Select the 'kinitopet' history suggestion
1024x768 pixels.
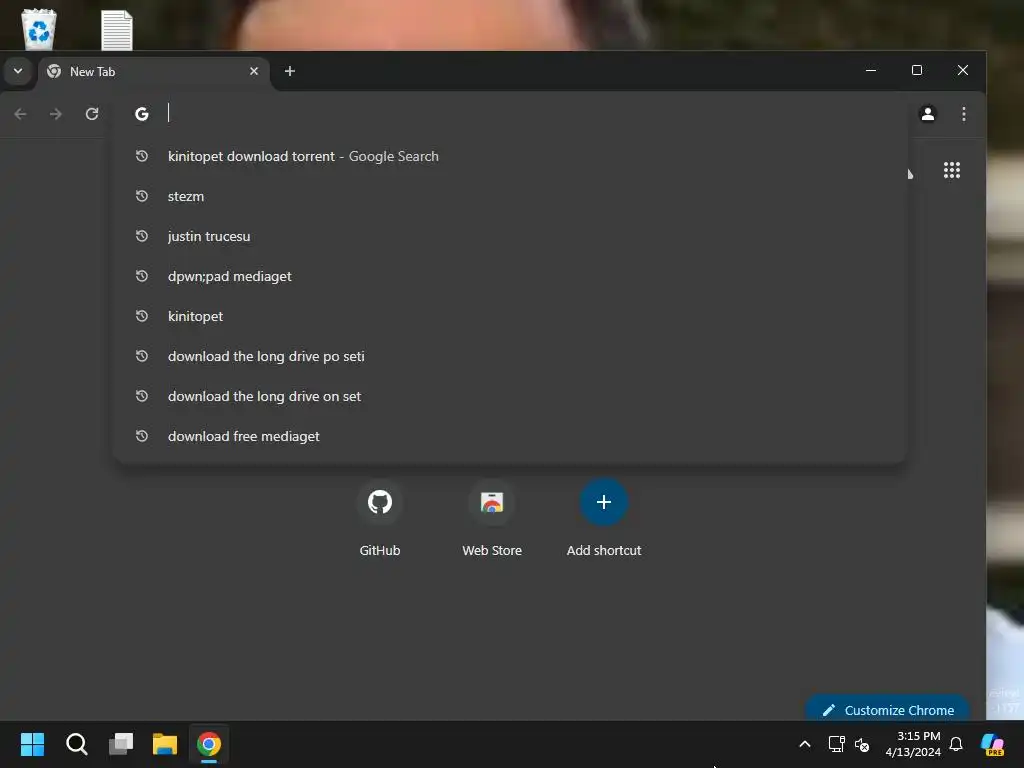509,316
